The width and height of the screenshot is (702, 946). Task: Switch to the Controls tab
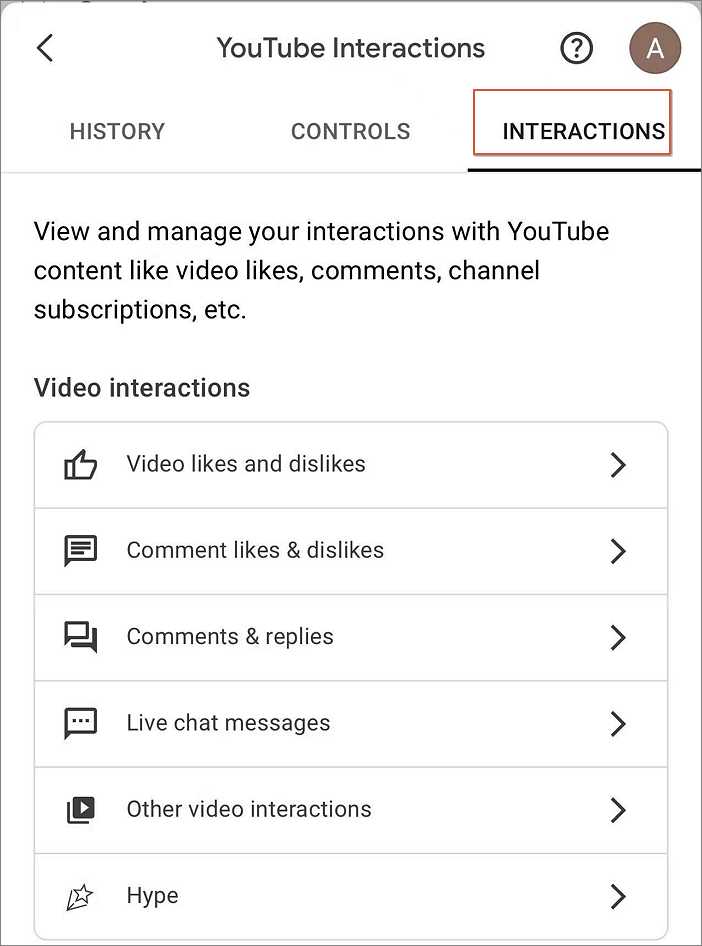pyautogui.click(x=350, y=131)
